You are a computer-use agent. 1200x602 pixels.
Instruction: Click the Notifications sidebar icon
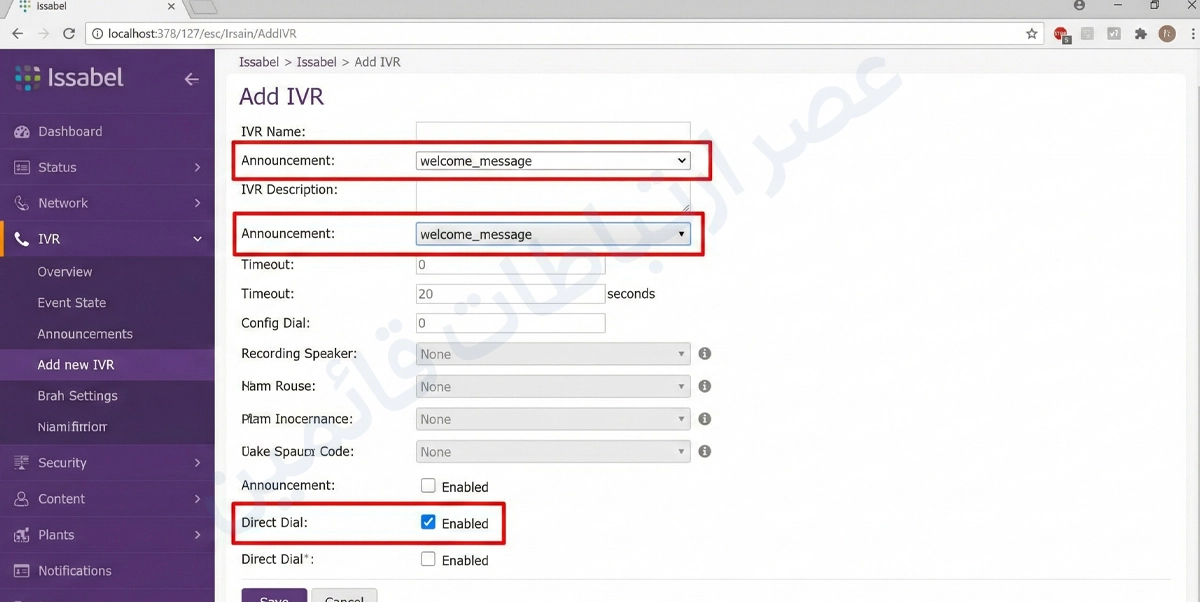pyautogui.click(x=21, y=571)
